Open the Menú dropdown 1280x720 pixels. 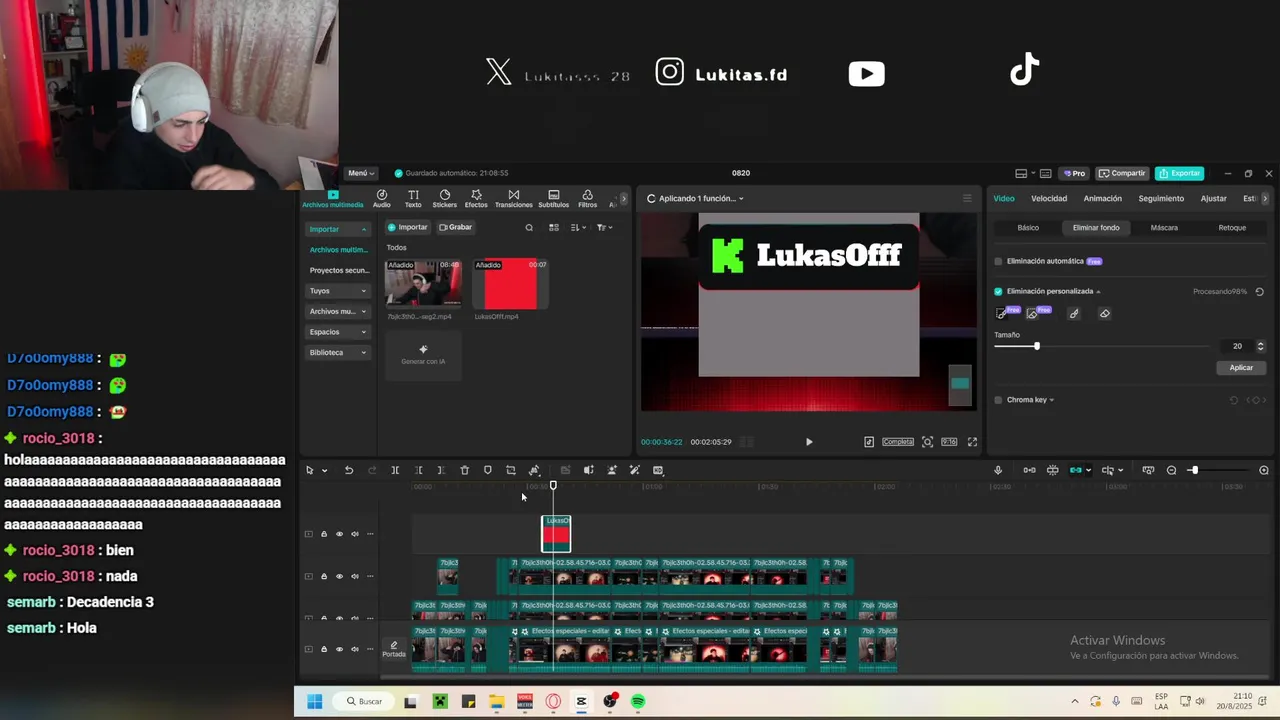(361, 173)
